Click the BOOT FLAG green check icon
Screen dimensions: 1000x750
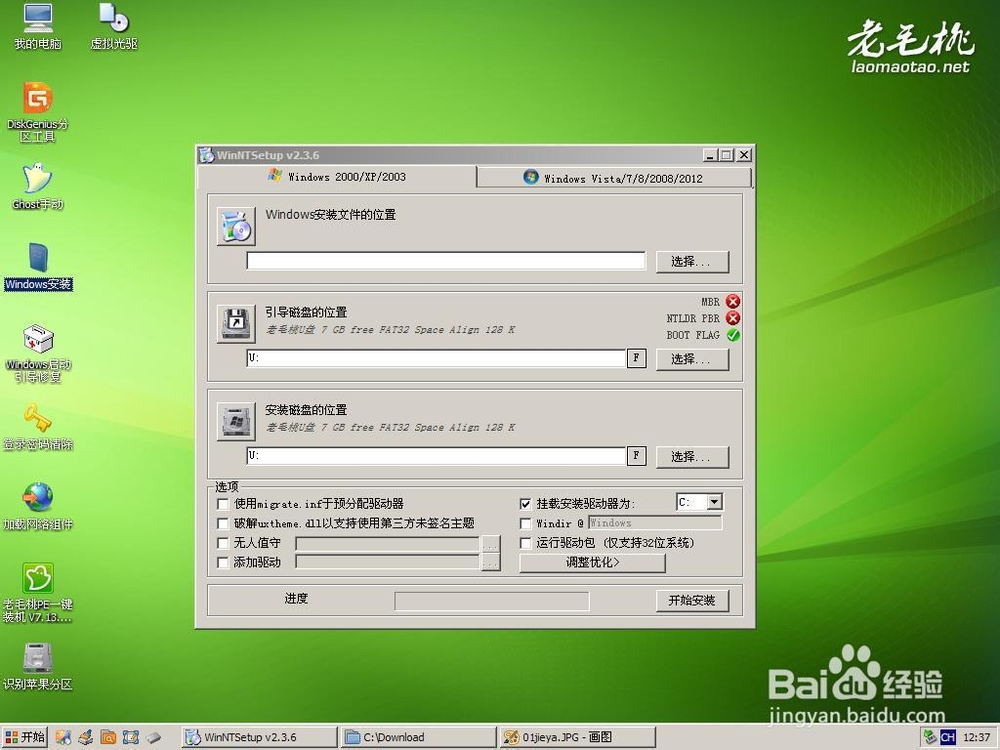tap(733, 335)
